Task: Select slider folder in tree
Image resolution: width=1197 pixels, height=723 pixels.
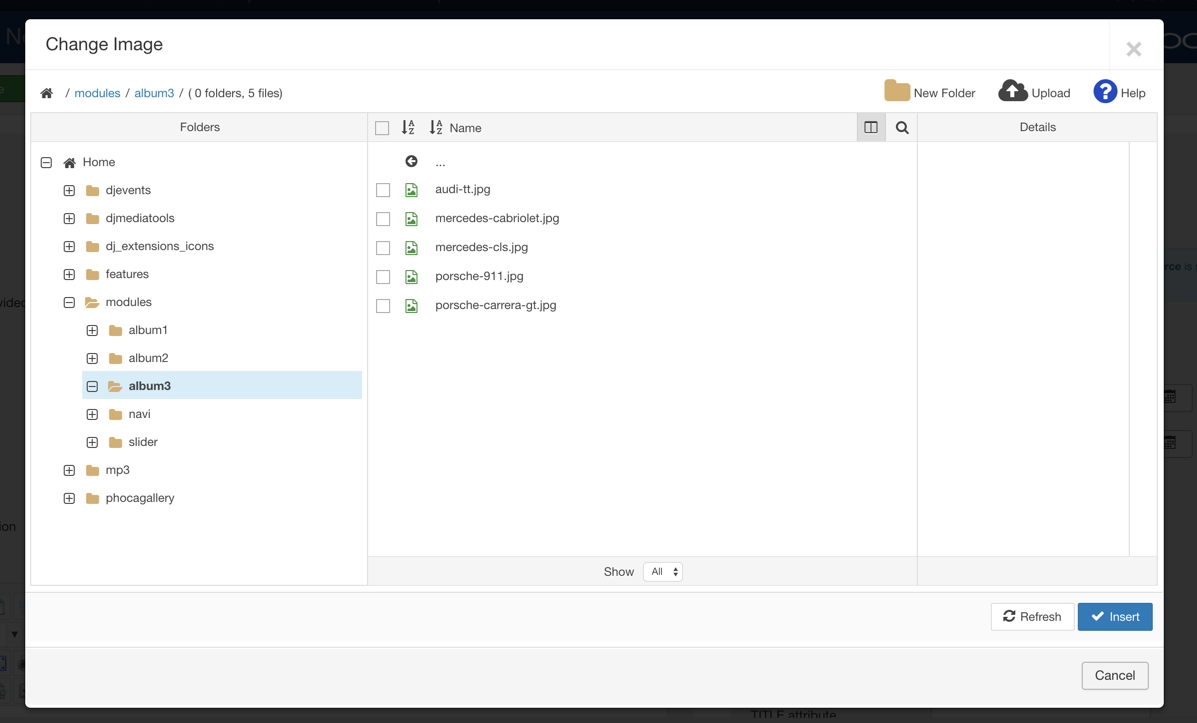Action: 143,442
